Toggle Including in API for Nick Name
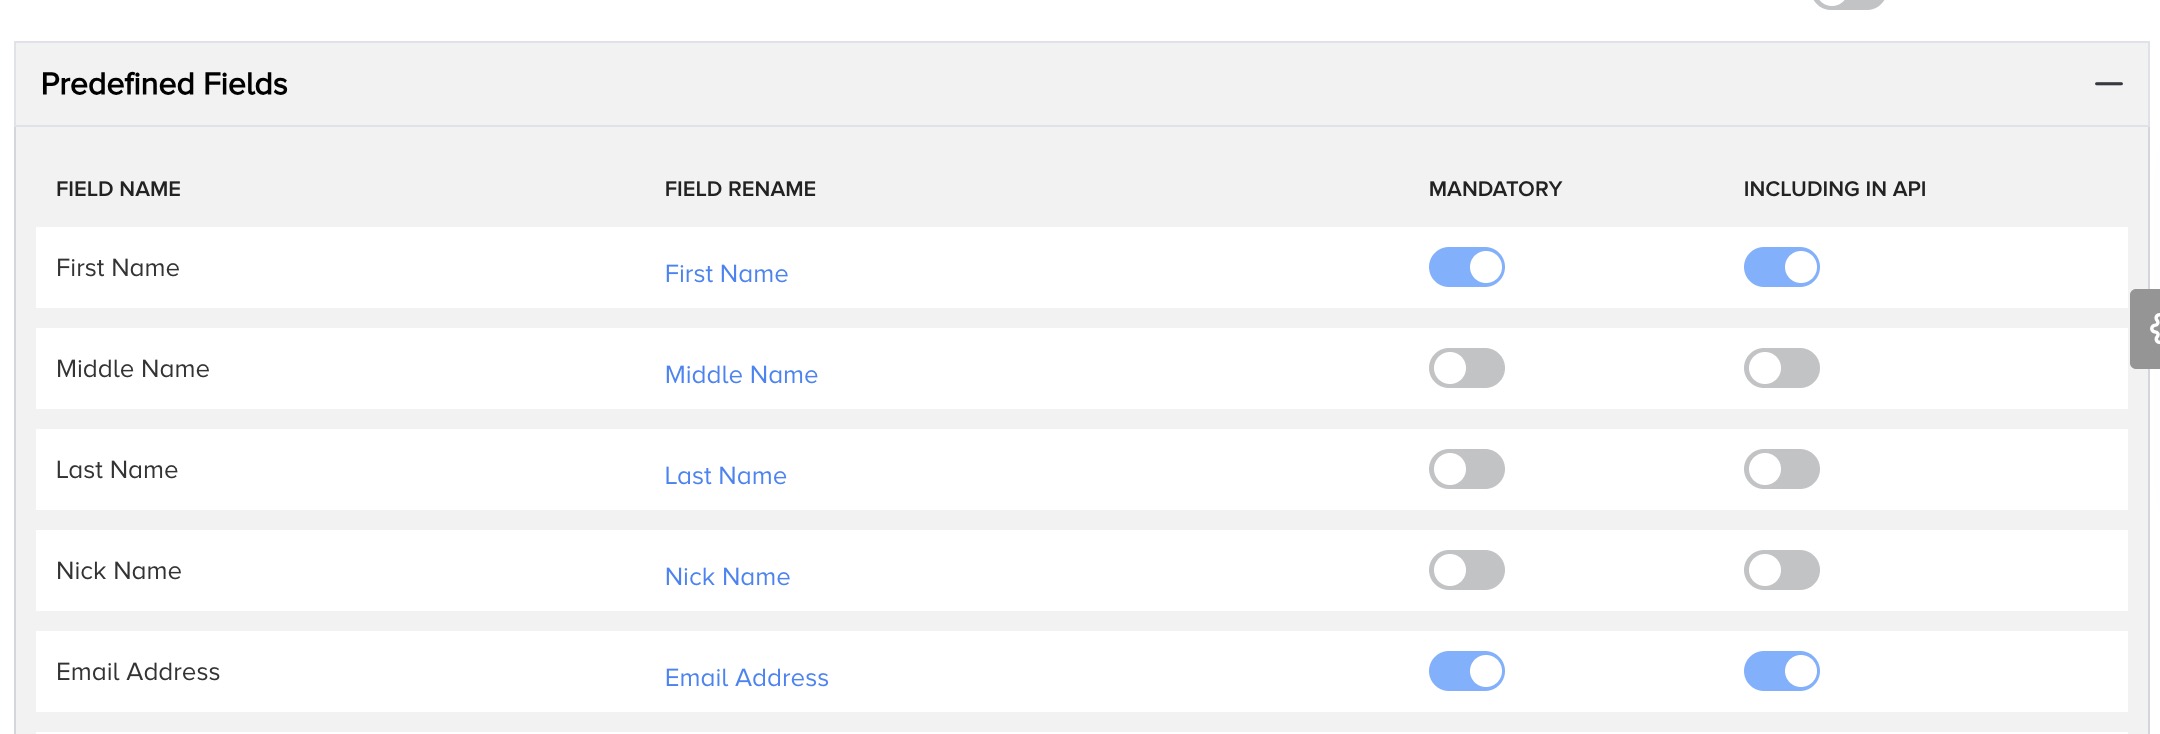Screen dimensions: 2160x734 pos(1781,571)
